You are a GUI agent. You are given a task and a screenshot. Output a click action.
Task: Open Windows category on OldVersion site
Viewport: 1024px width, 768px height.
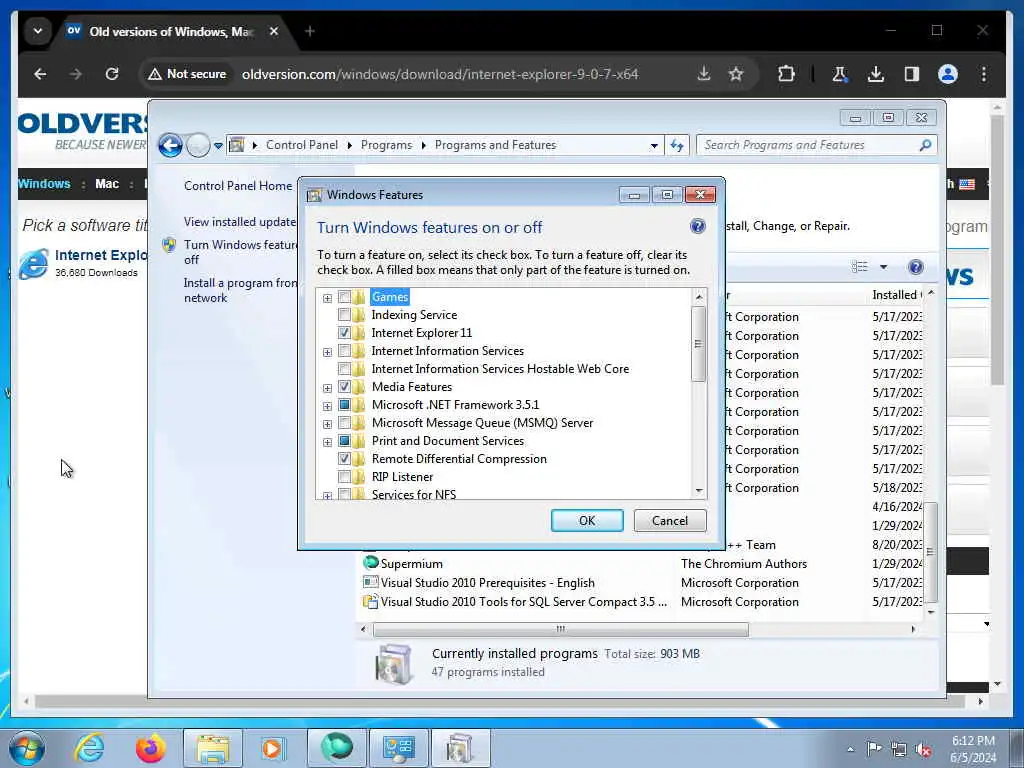[44, 184]
